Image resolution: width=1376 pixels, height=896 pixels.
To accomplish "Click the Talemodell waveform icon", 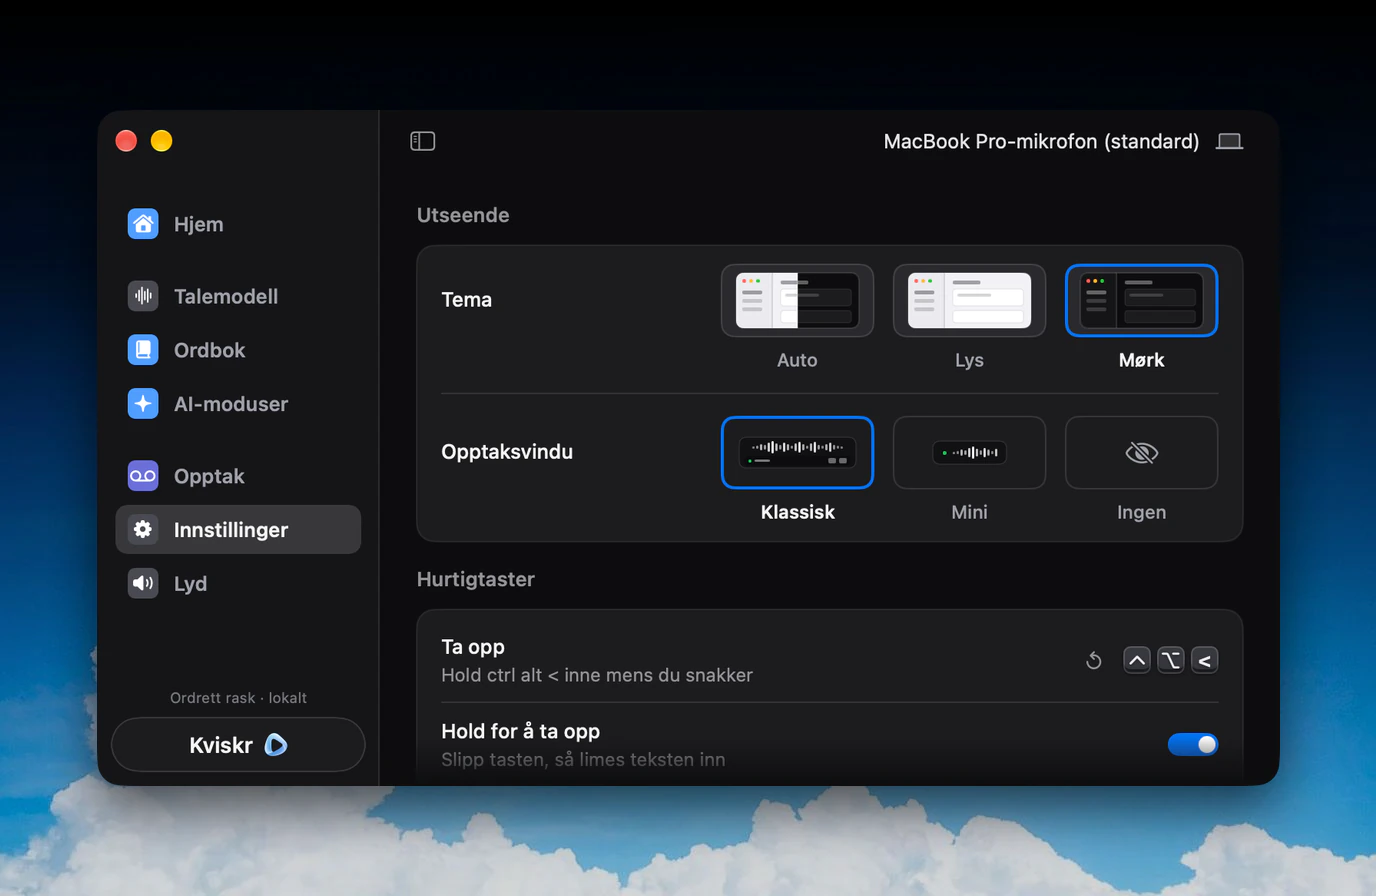I will (143, 296).
